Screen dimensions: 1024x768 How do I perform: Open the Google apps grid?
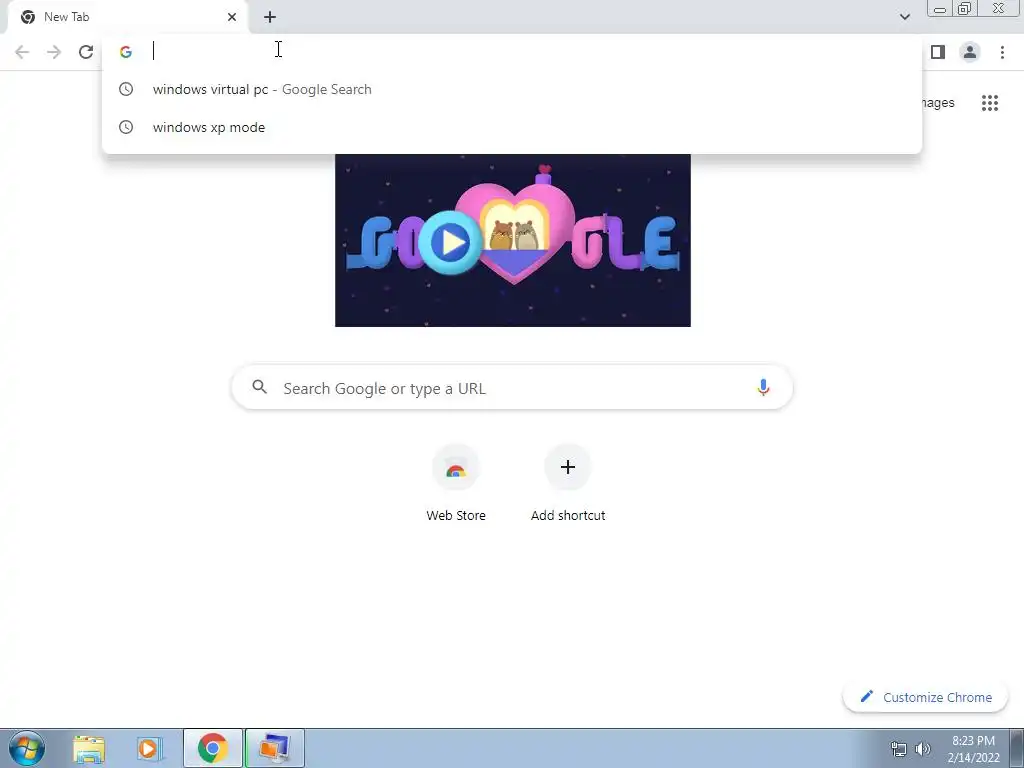click(990, 103)
